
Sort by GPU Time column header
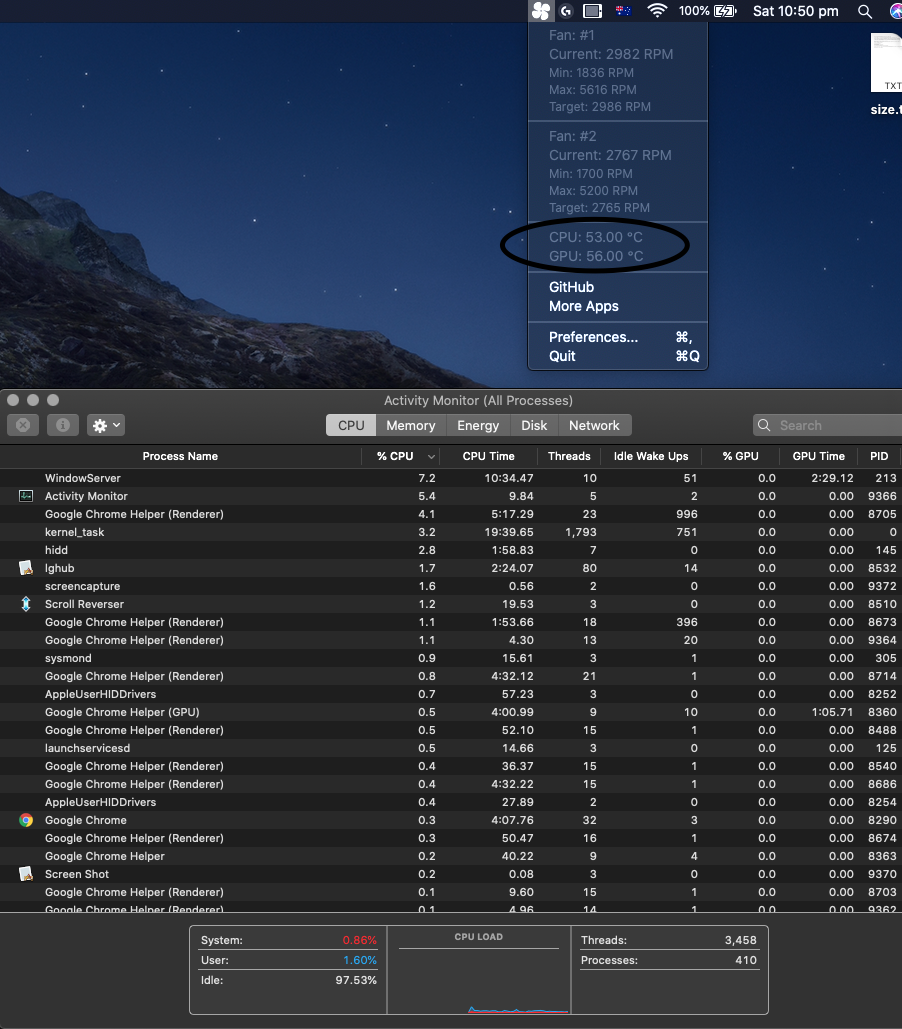coord(818,456)
